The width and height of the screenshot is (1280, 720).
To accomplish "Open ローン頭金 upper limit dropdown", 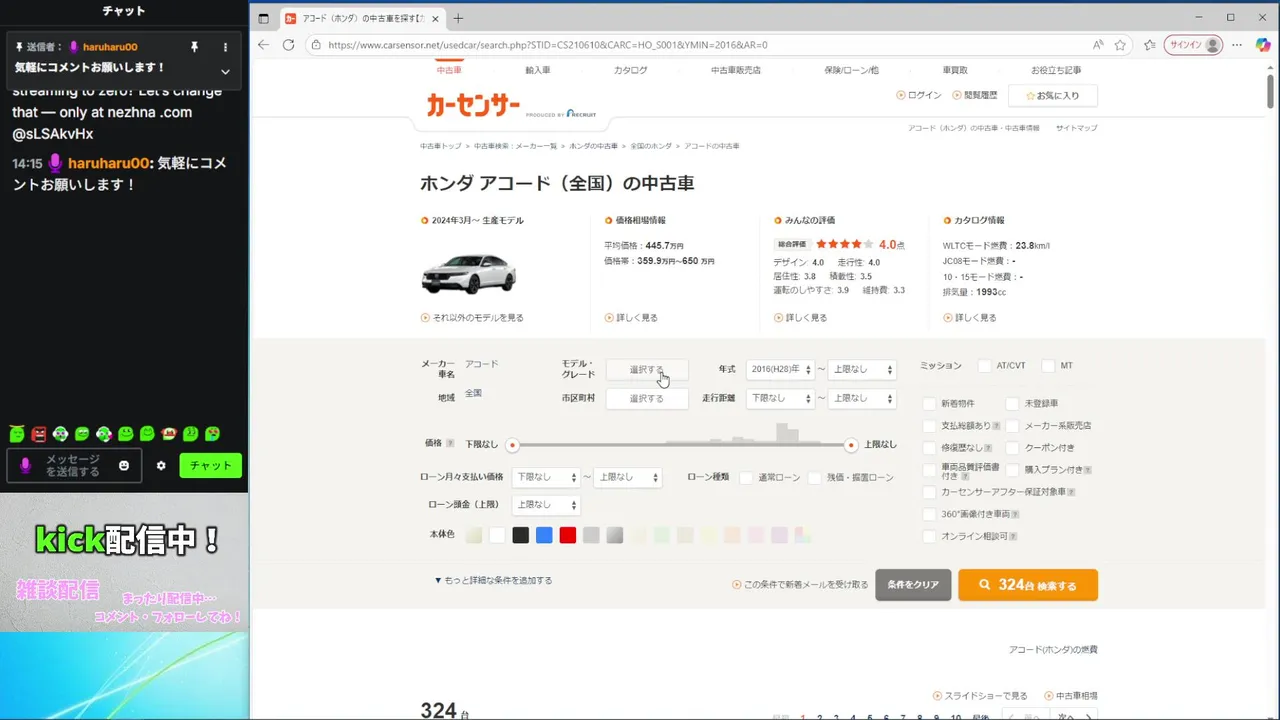I will point(546,505).
